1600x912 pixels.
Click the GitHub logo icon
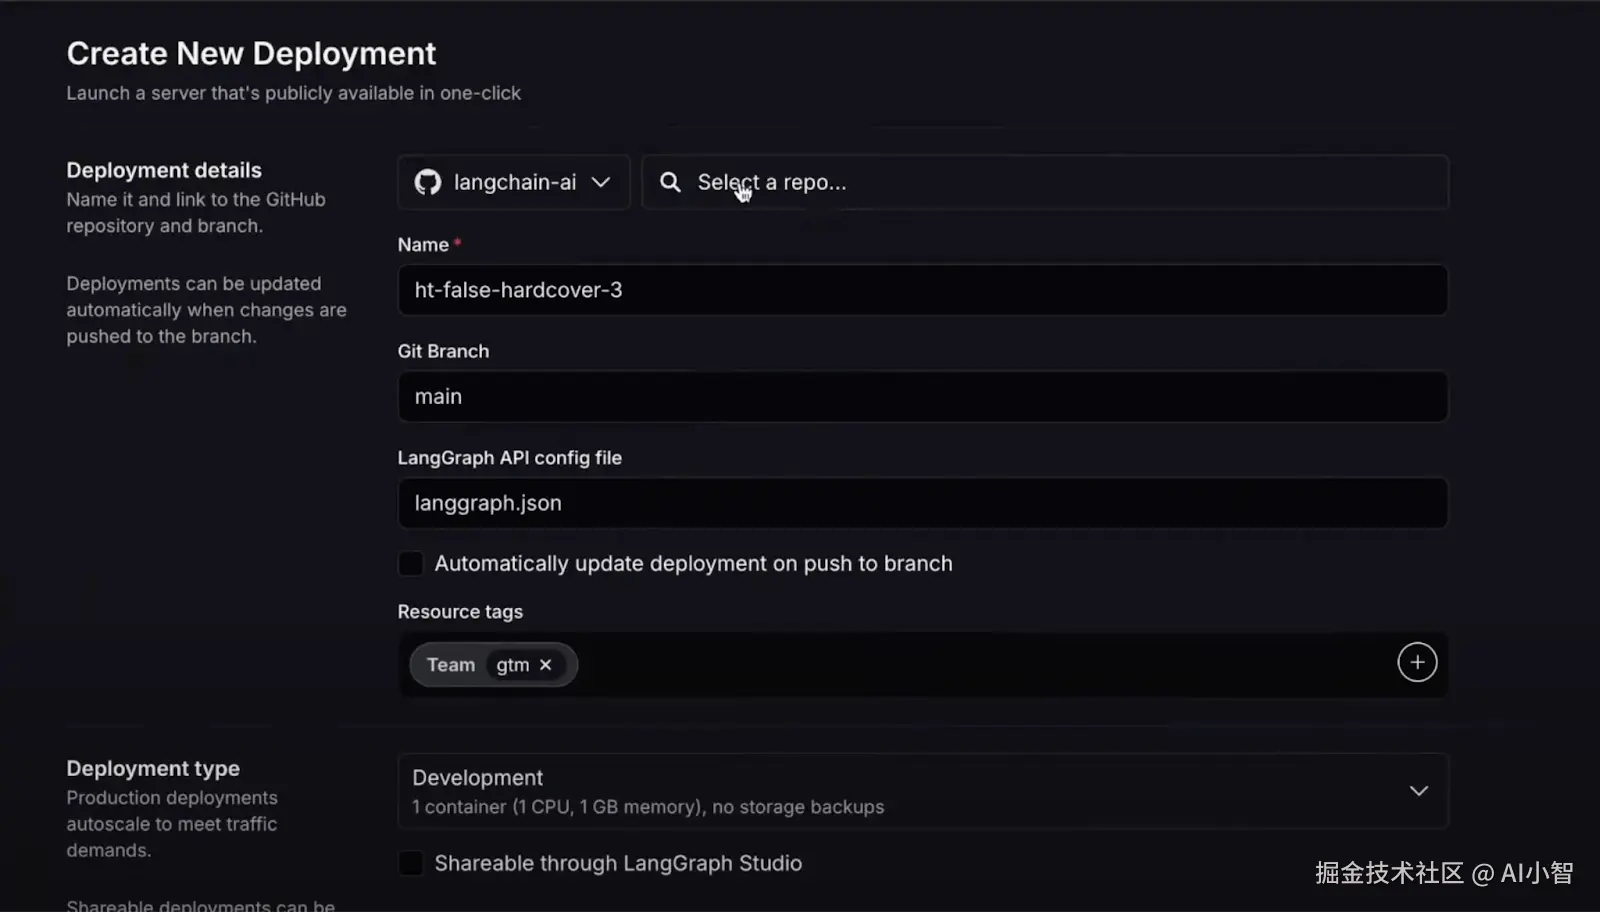(428, 182)
